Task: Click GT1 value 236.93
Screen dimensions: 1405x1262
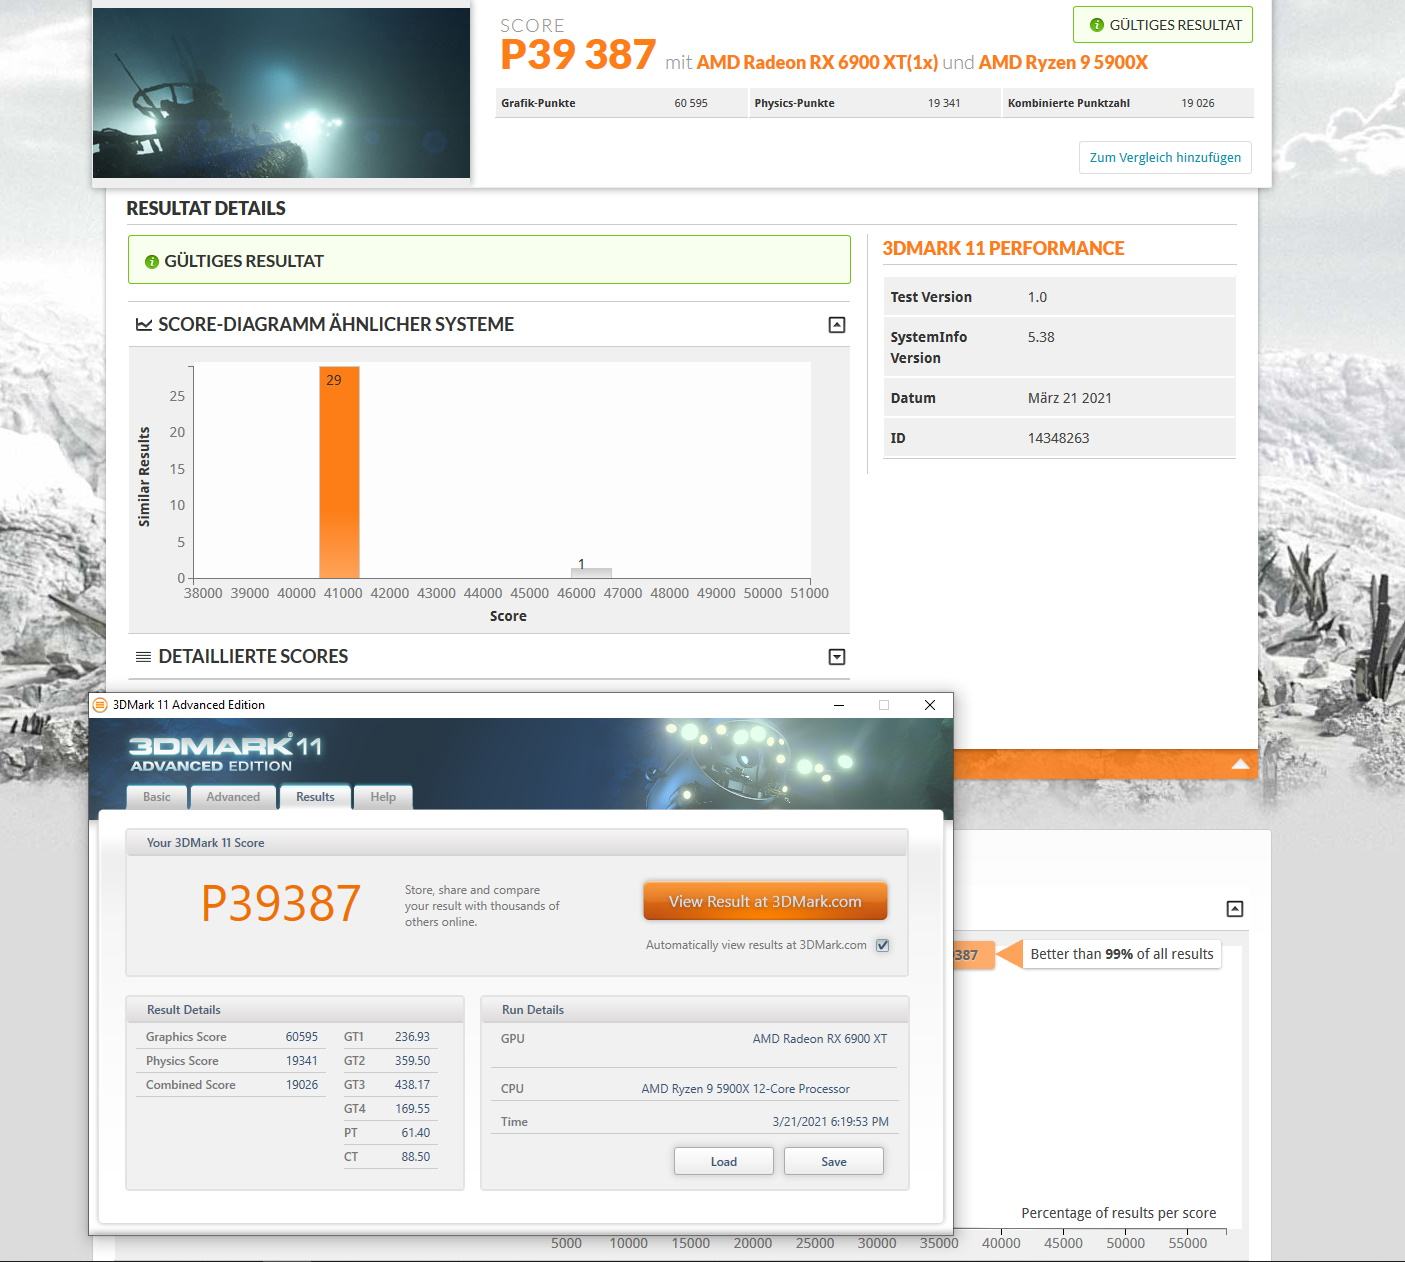Action: [412, 1037]
